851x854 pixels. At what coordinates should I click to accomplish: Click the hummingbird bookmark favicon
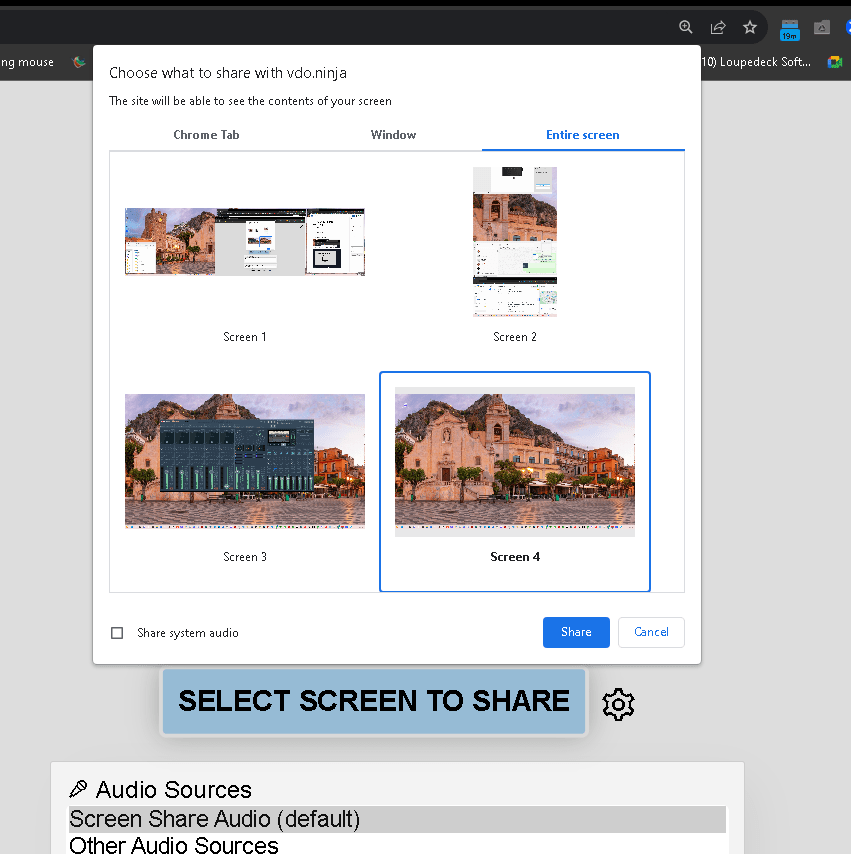pyautogui.click(x=79, y=62)
